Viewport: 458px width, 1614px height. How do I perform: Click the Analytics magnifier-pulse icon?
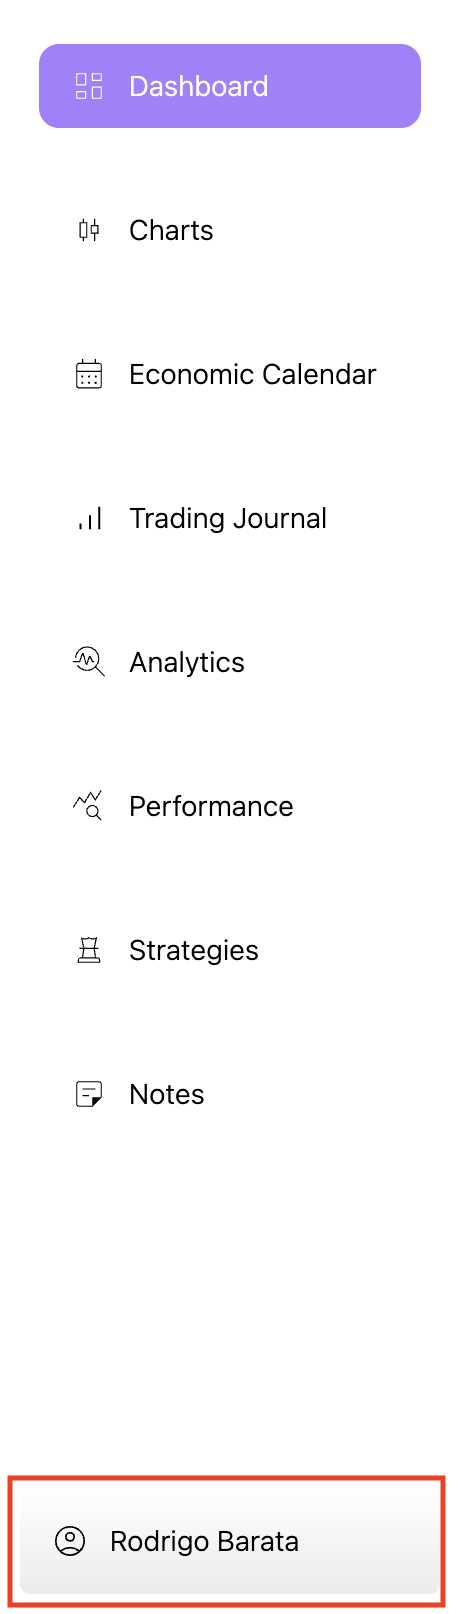click(x=89, y=662)
